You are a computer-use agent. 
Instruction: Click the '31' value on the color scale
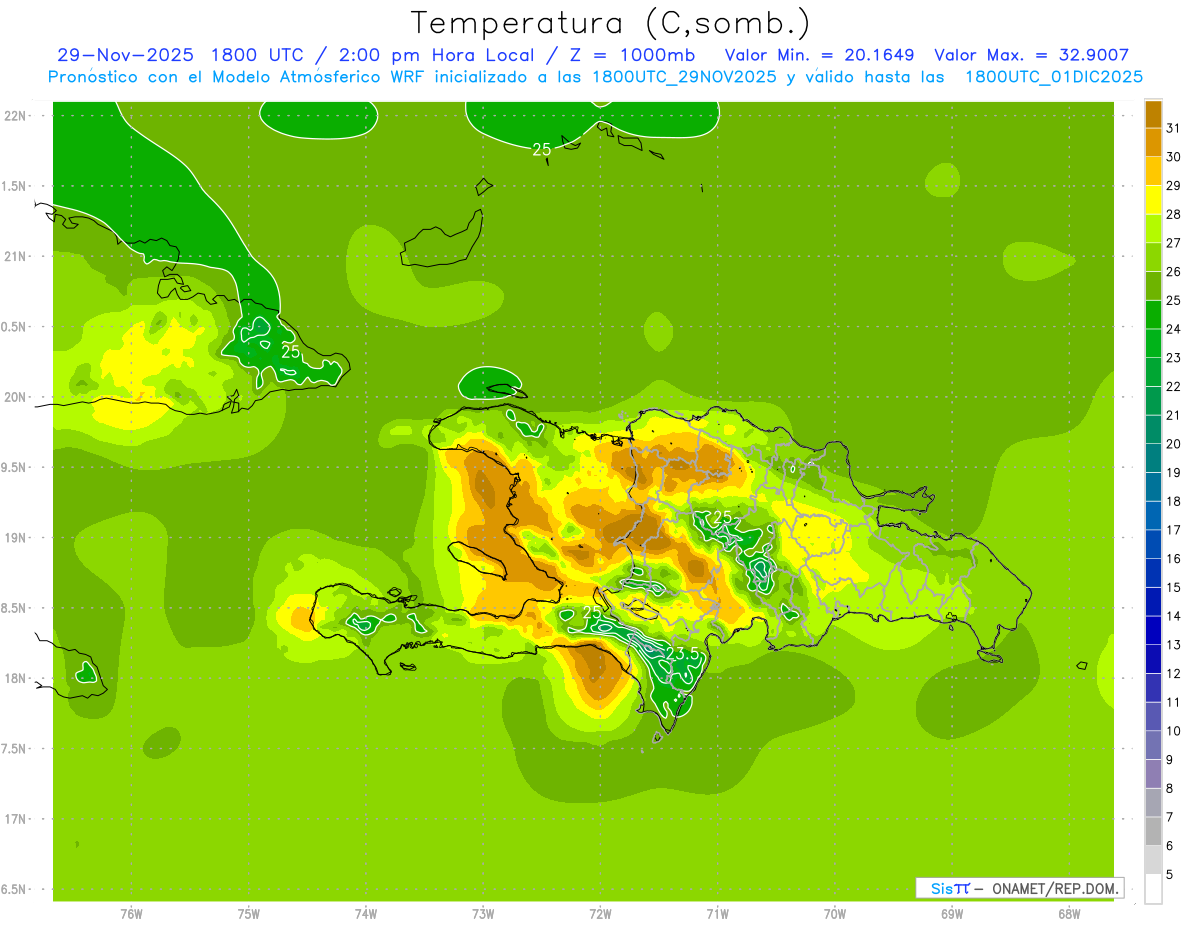click(x=1173, y=128)
